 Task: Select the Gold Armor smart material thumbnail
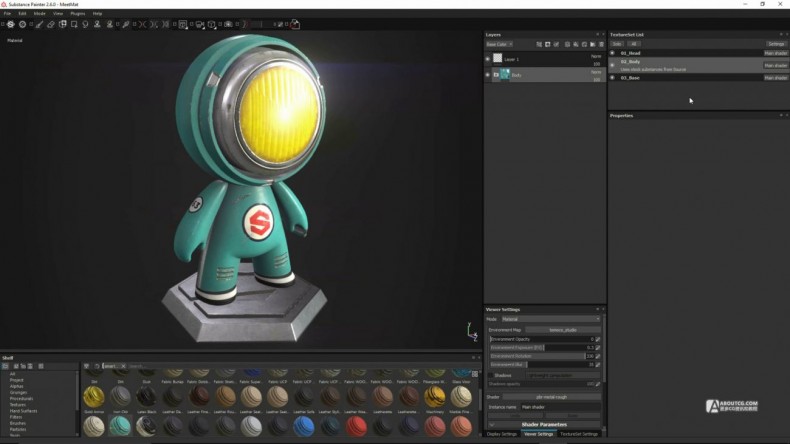[x=94, y=397]
